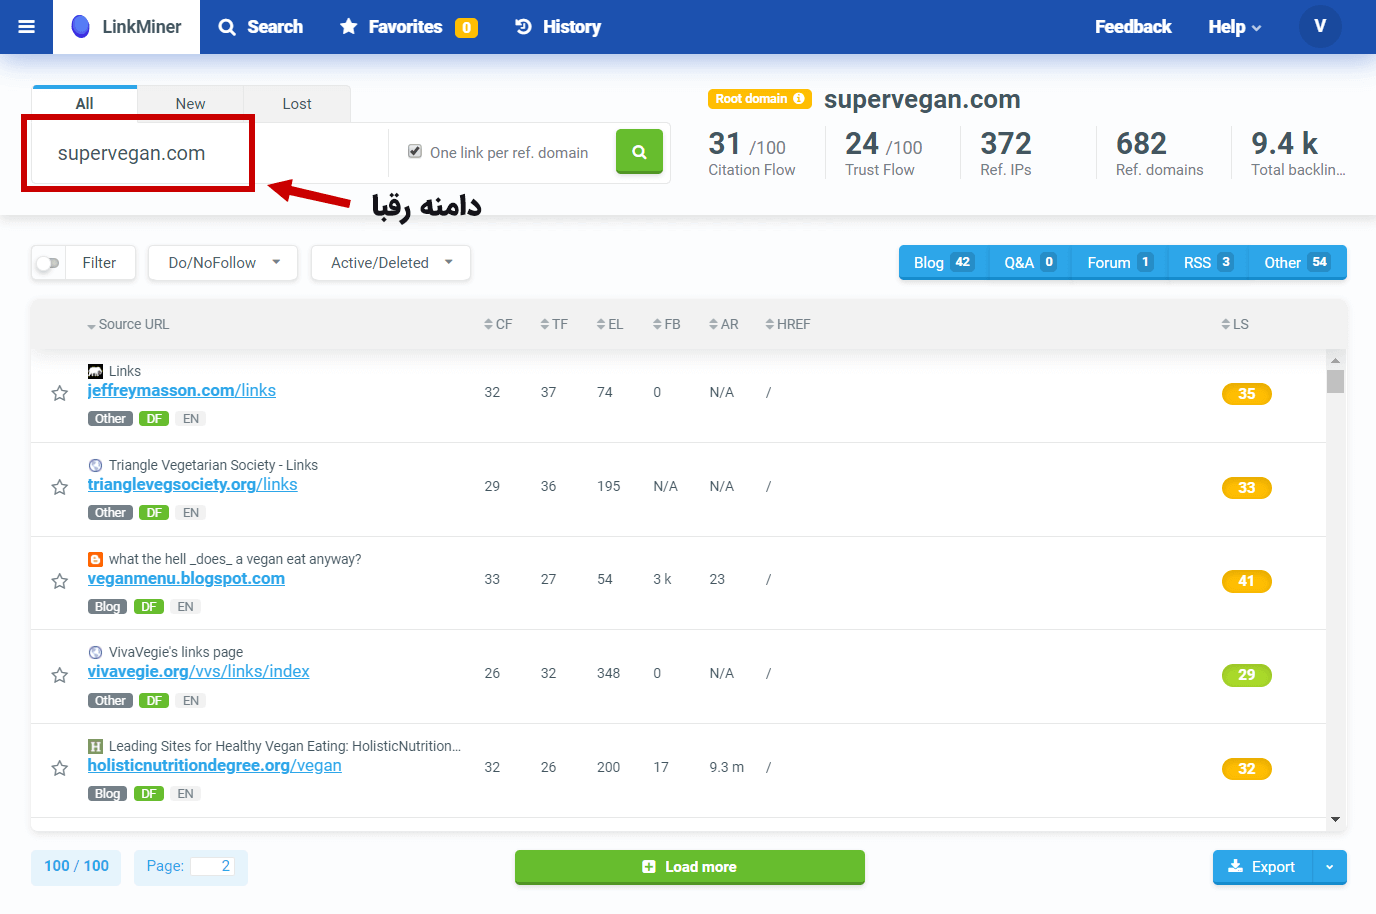Click the 100 / 100 results counter
Screen dimensions: 1376x914
click(76, 867)
